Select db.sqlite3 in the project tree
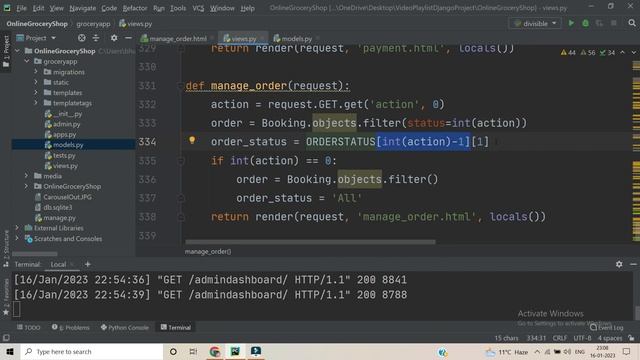 tap(58, 207)
